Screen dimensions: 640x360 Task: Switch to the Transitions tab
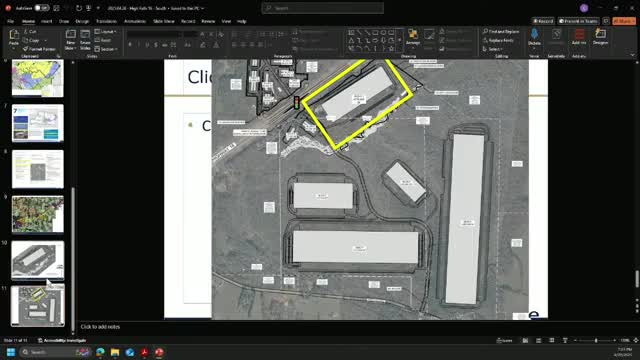pyautogui.click(x=106, y=21)
